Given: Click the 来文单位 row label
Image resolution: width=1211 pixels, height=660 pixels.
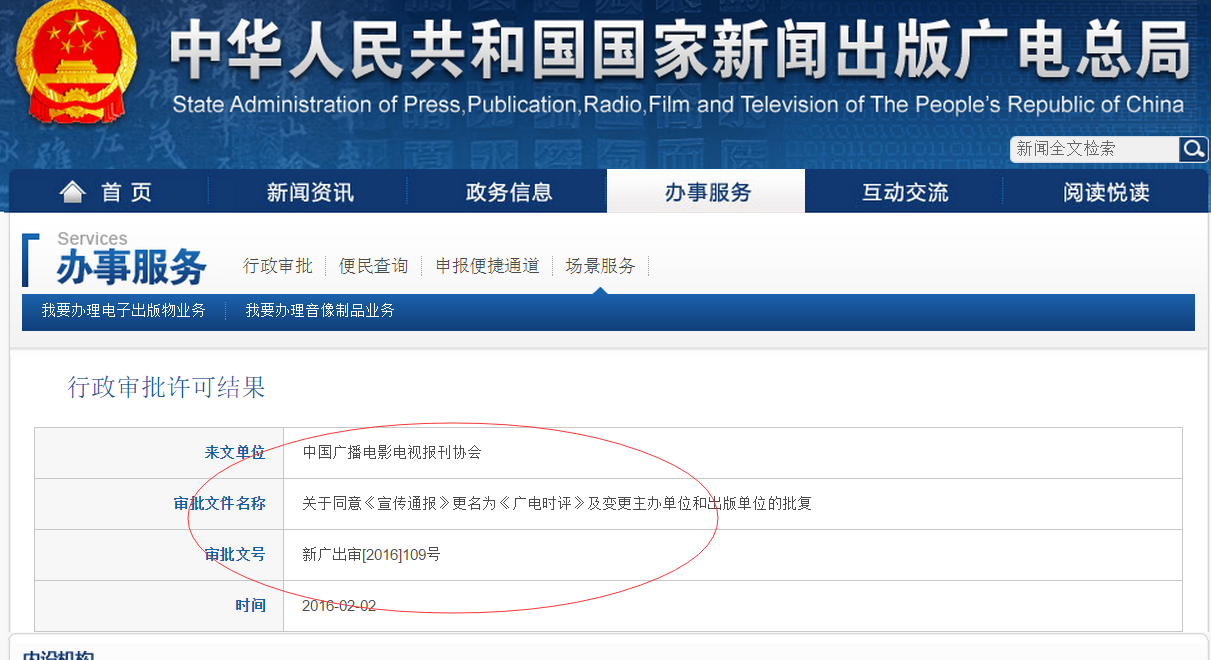Looking at the screenshot, I should click(235, 453).
